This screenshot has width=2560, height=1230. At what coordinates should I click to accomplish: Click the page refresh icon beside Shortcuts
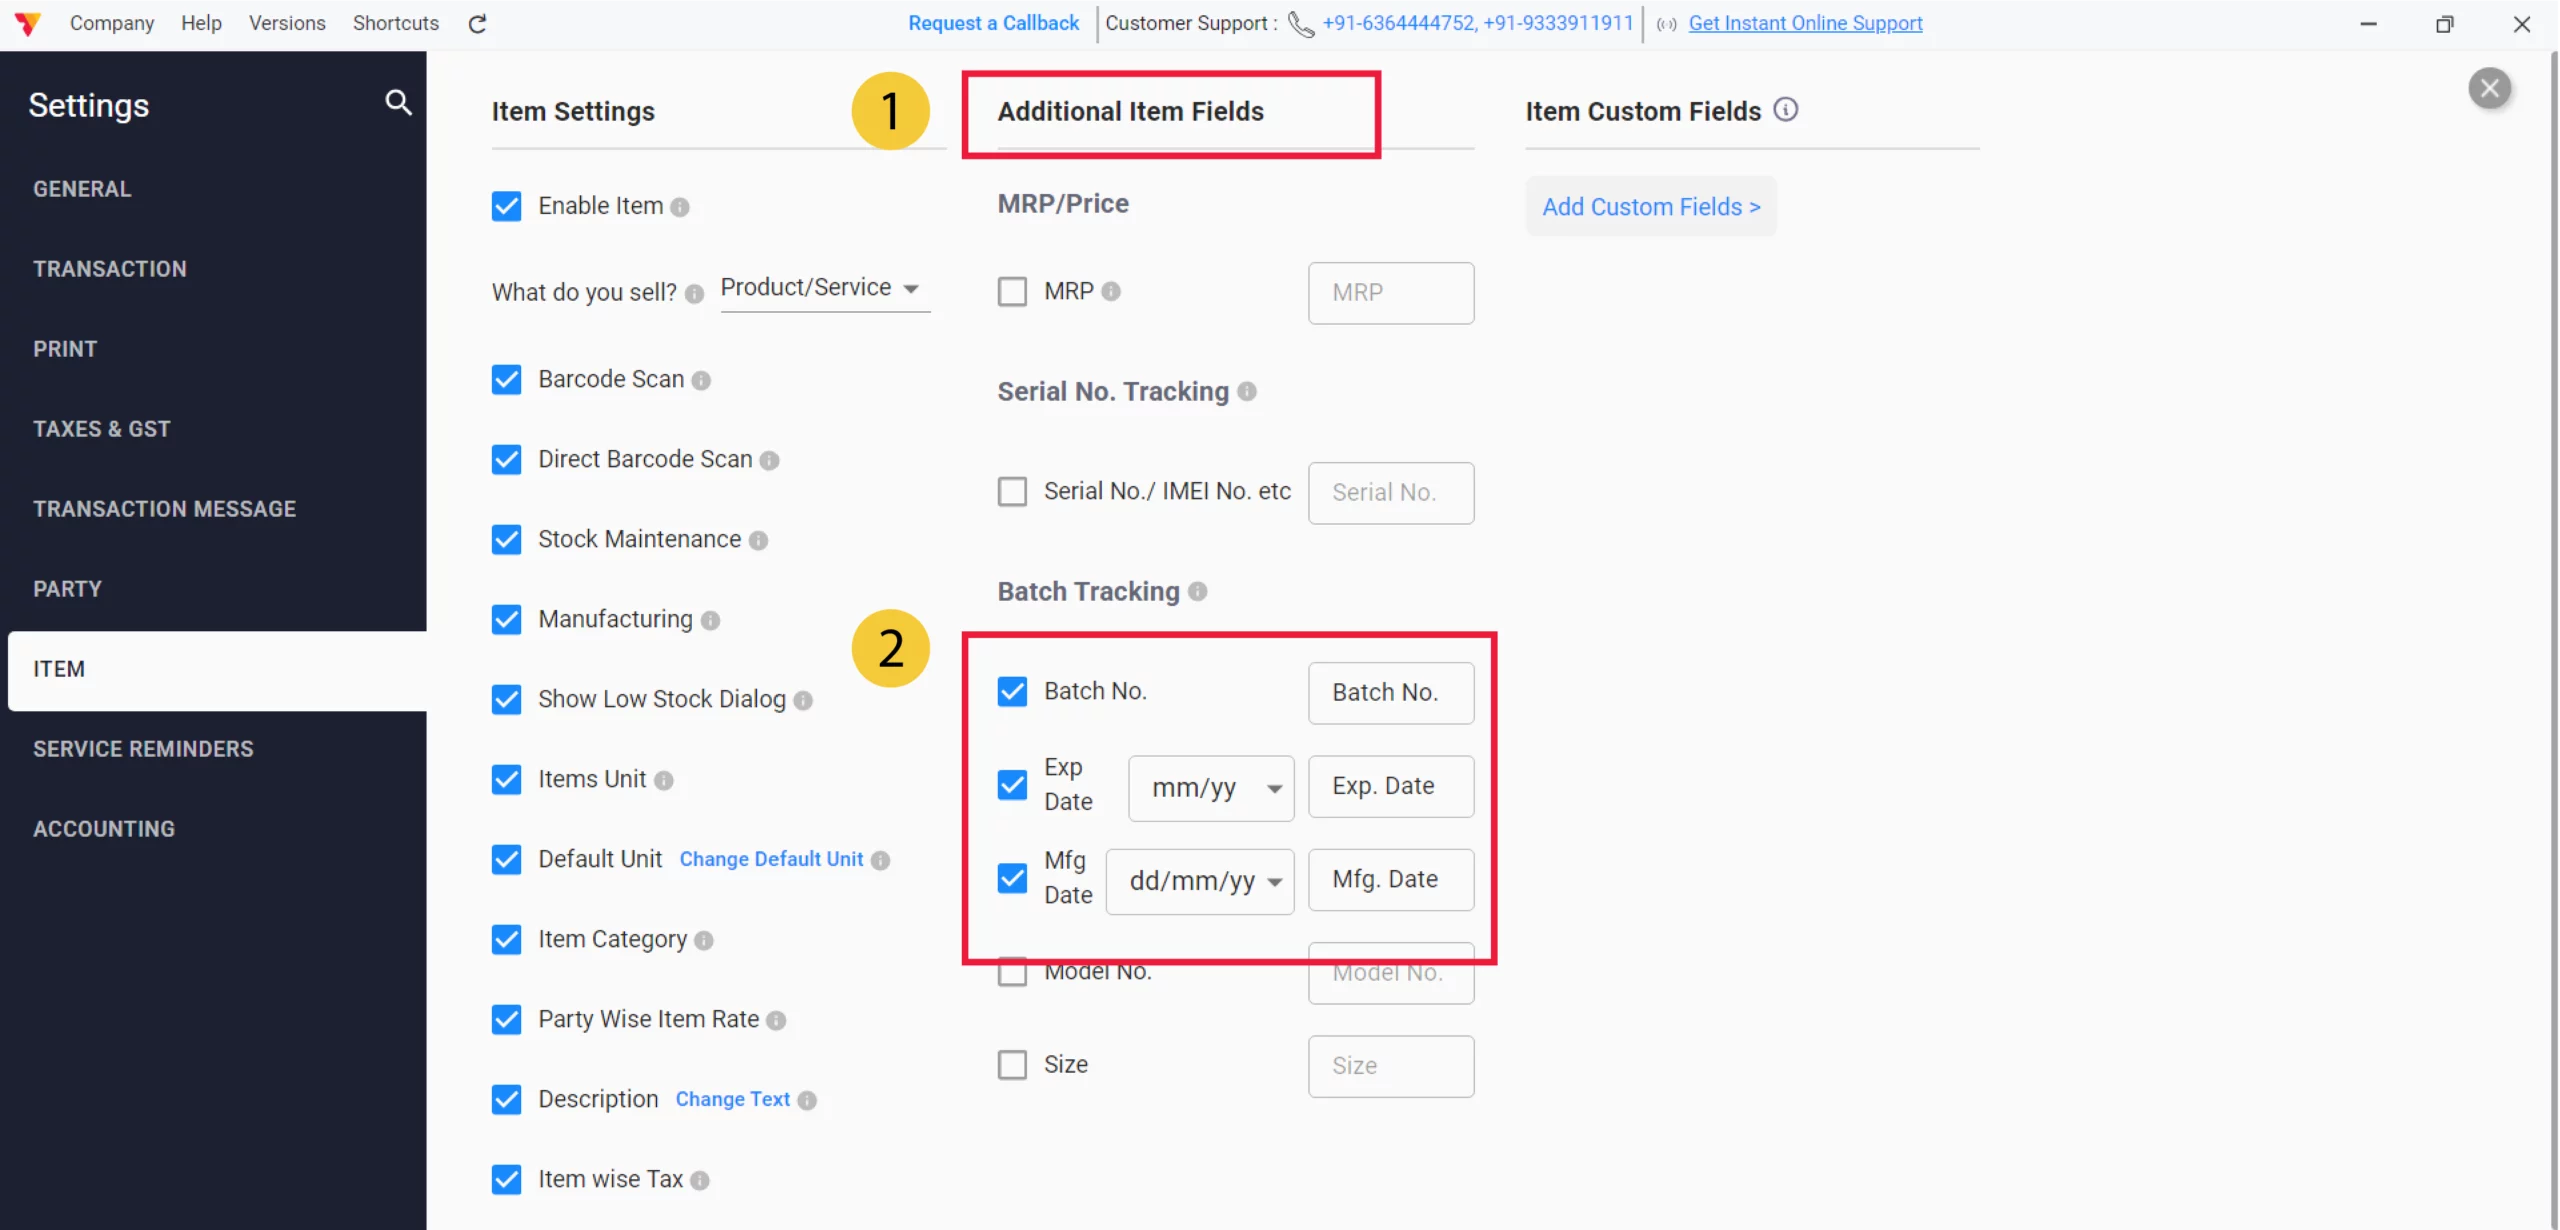coord(477,23)
